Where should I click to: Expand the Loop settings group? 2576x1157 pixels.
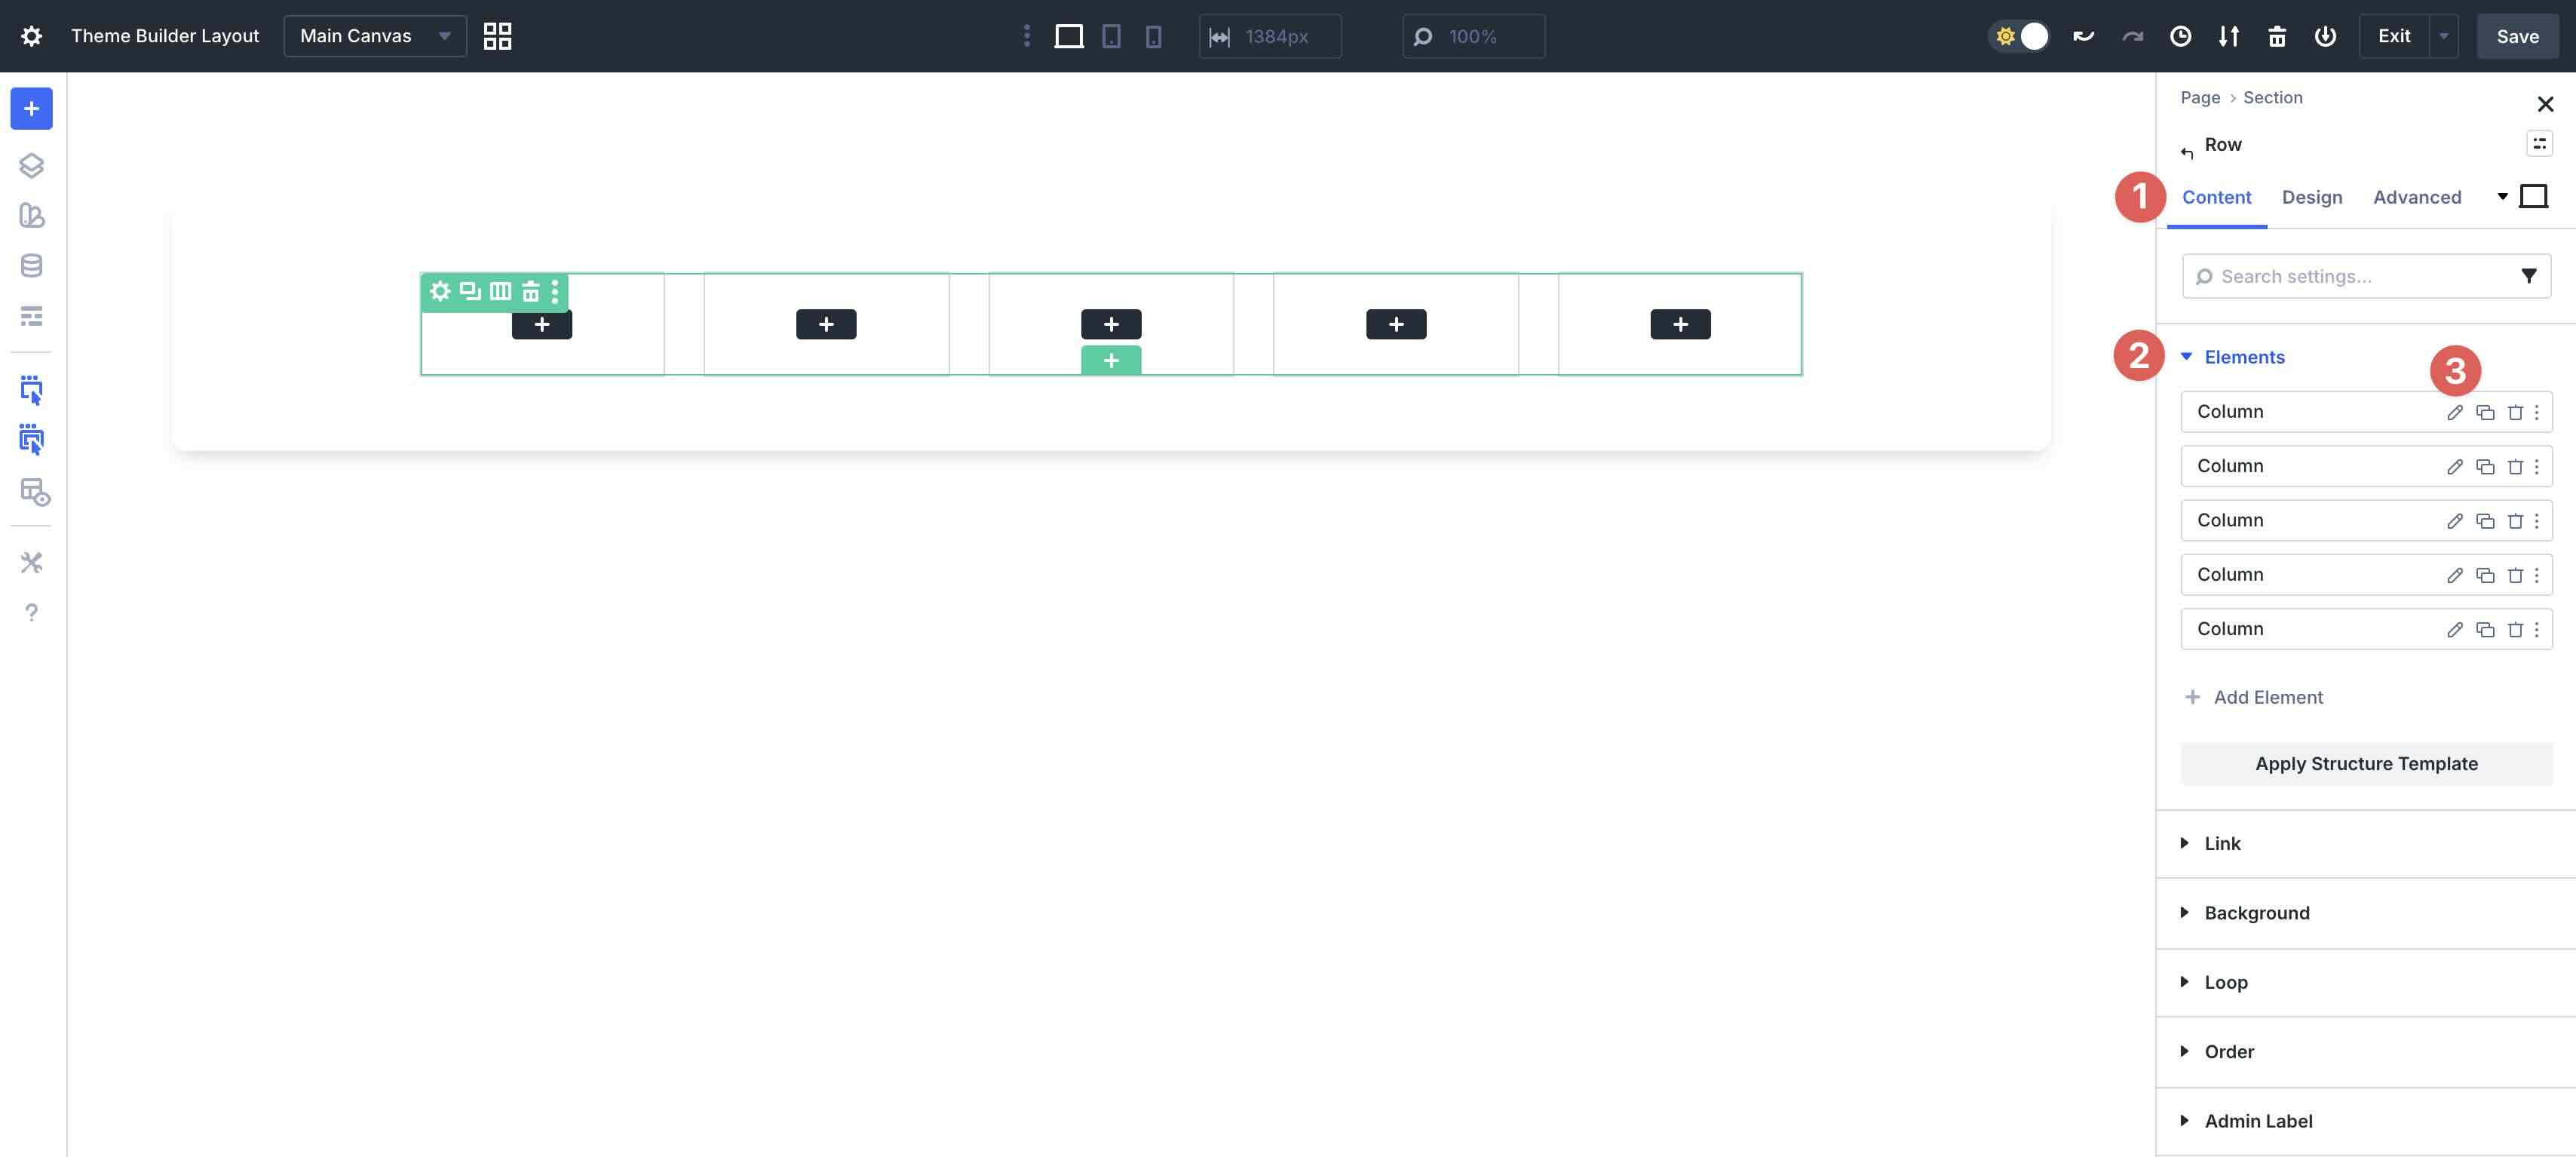(2225, 982)
